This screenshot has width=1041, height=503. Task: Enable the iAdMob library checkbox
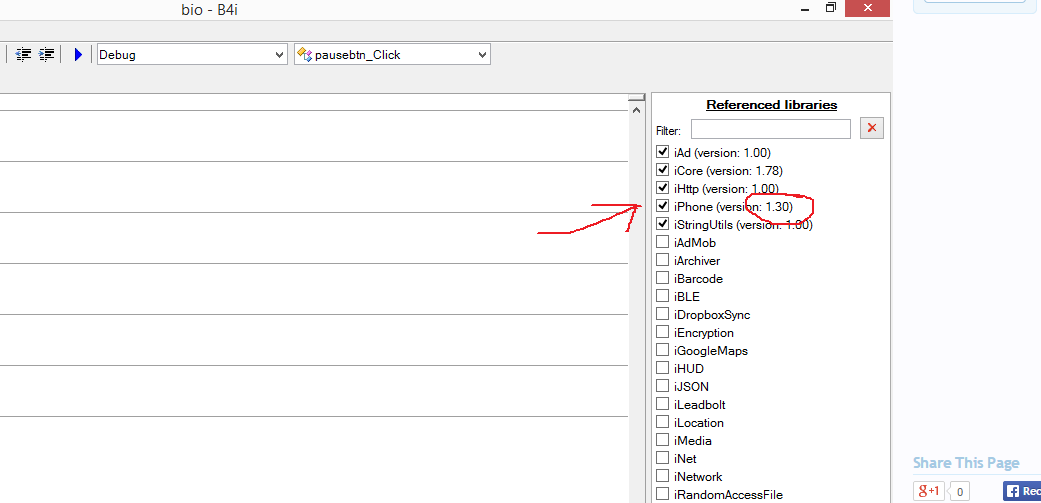pos(662,242)
